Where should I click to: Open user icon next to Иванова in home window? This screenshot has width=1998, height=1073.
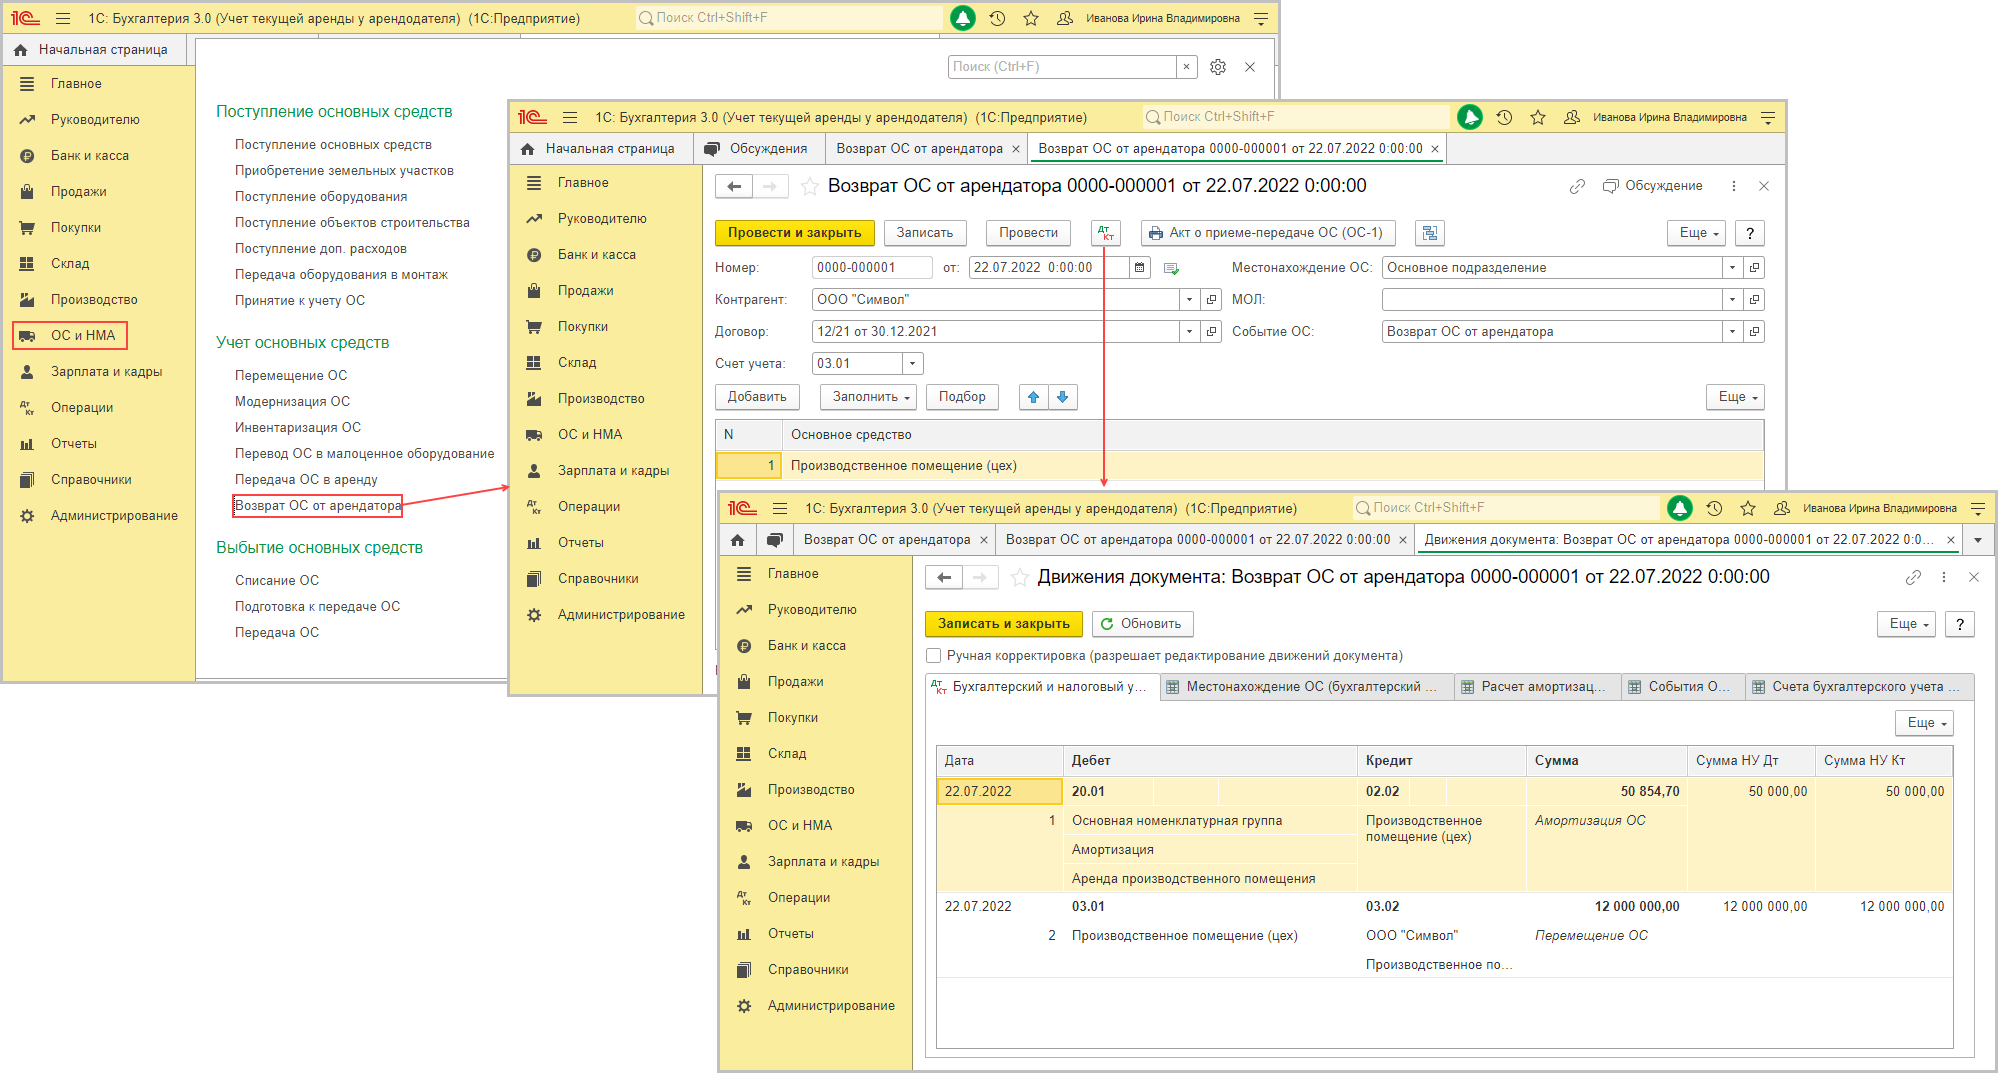coord(1065,18)
